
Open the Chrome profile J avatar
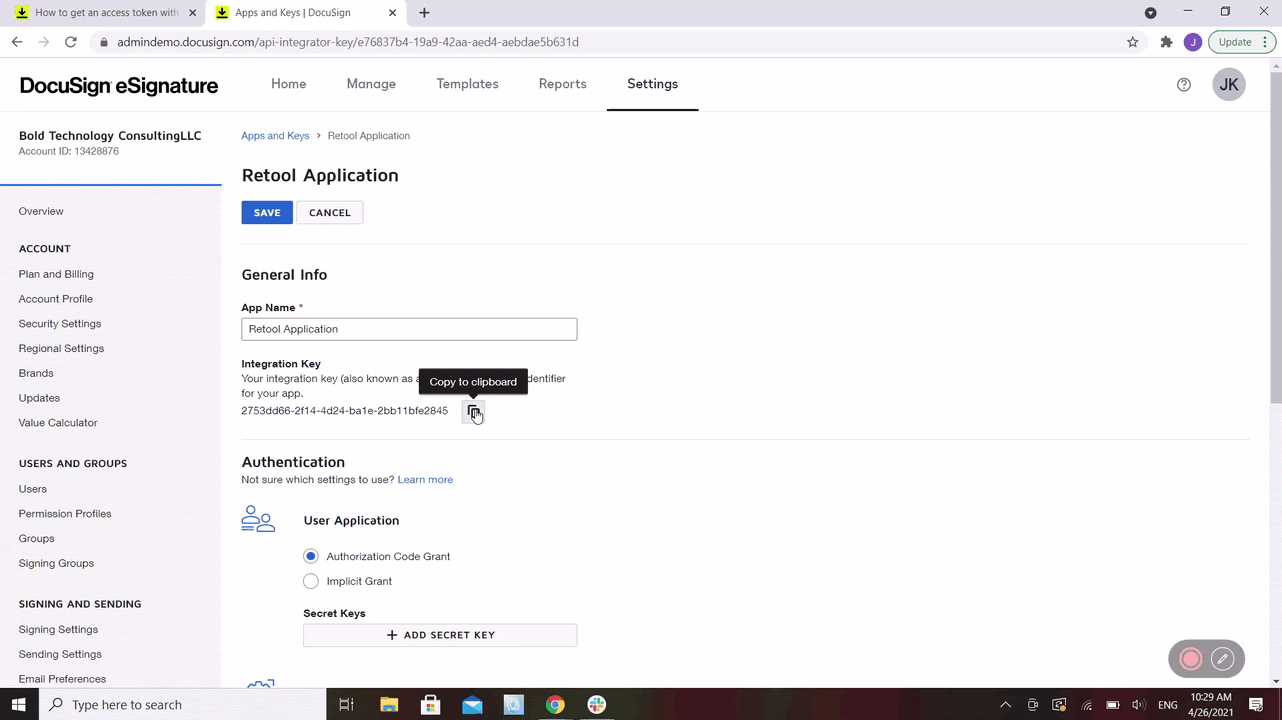click(x=1192, y=42)
